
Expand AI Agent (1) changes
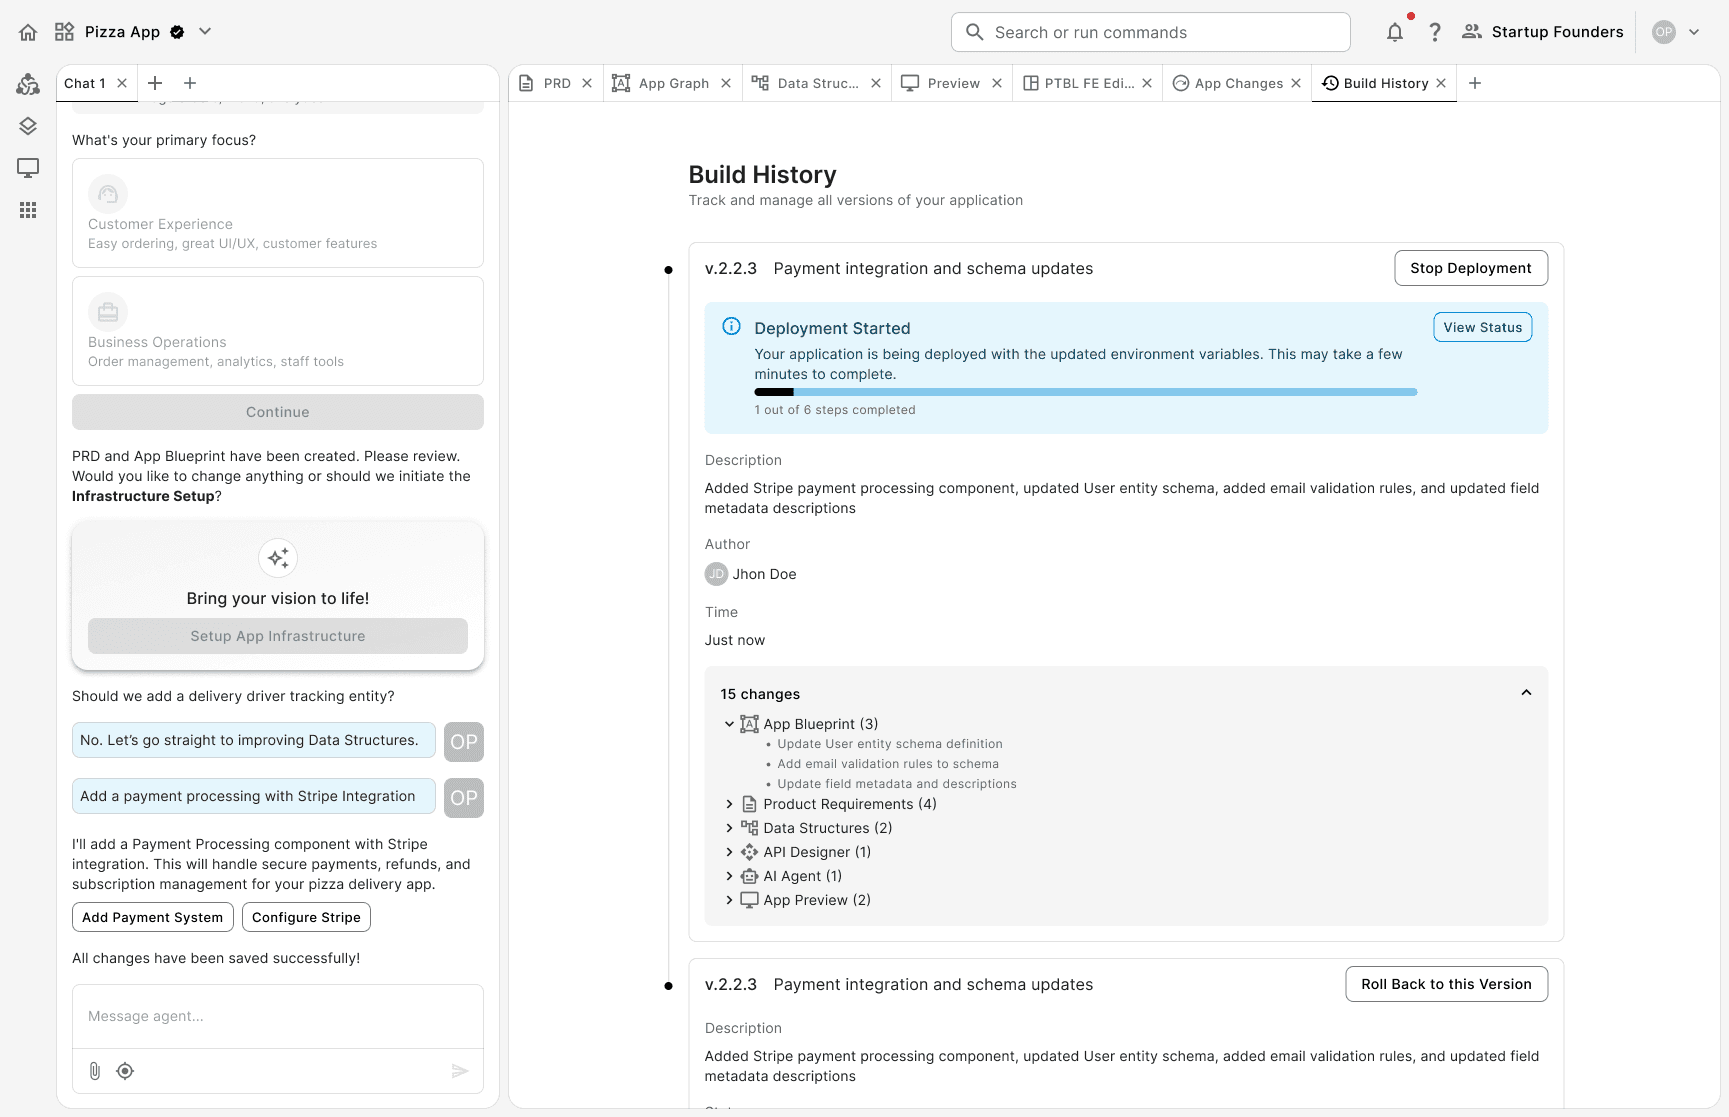(x=729, y=876)
